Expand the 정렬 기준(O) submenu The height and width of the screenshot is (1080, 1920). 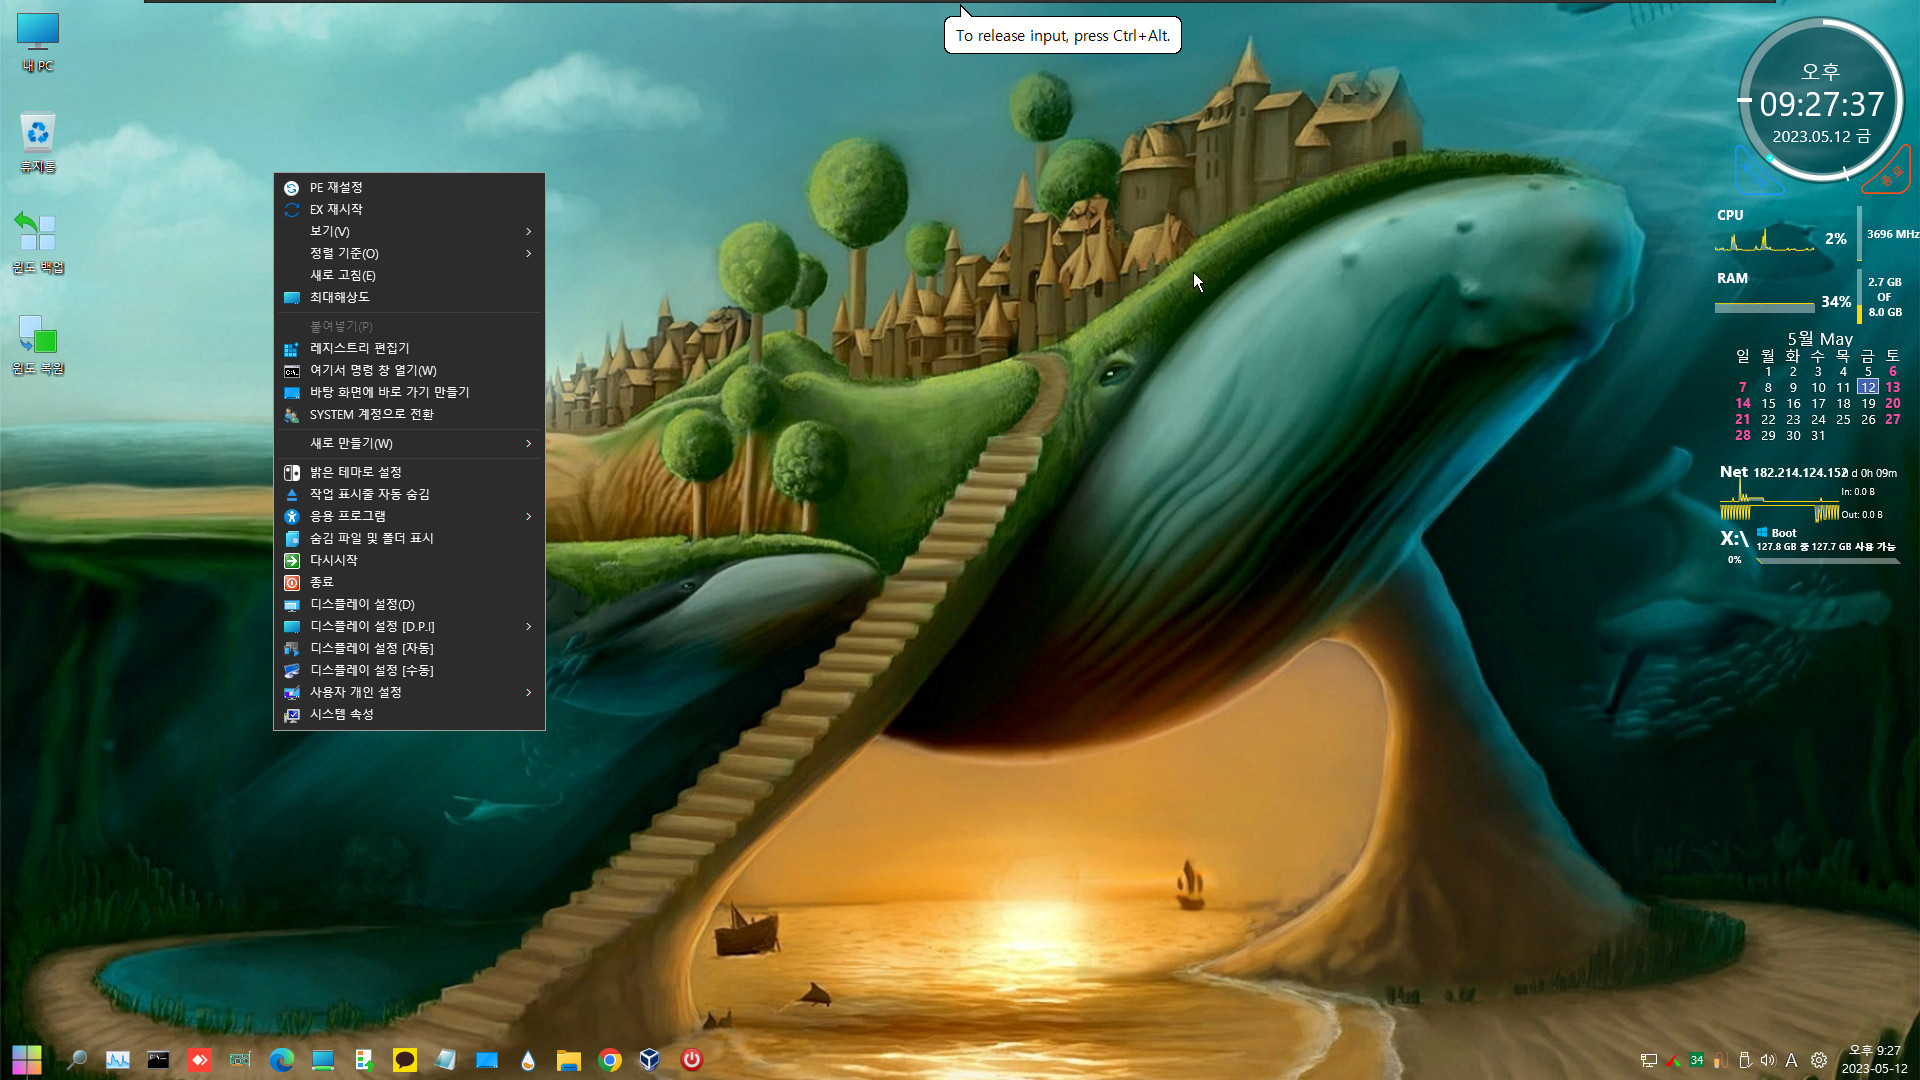pos(409,253)
